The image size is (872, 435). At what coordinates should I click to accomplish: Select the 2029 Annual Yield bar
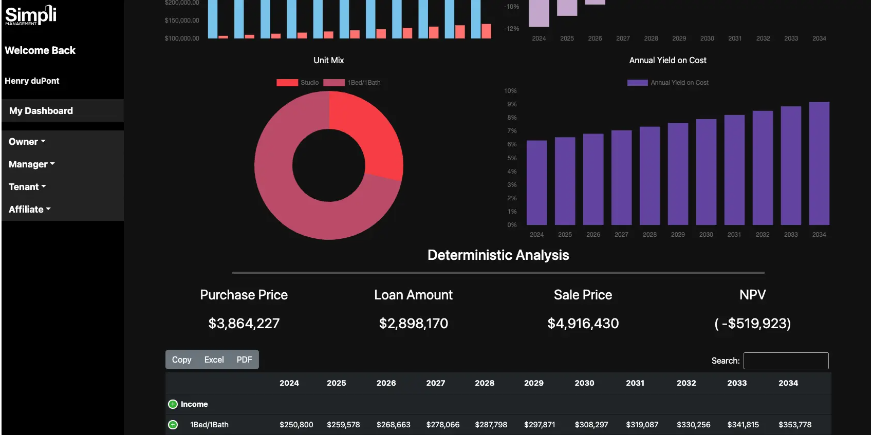[678, 174]
